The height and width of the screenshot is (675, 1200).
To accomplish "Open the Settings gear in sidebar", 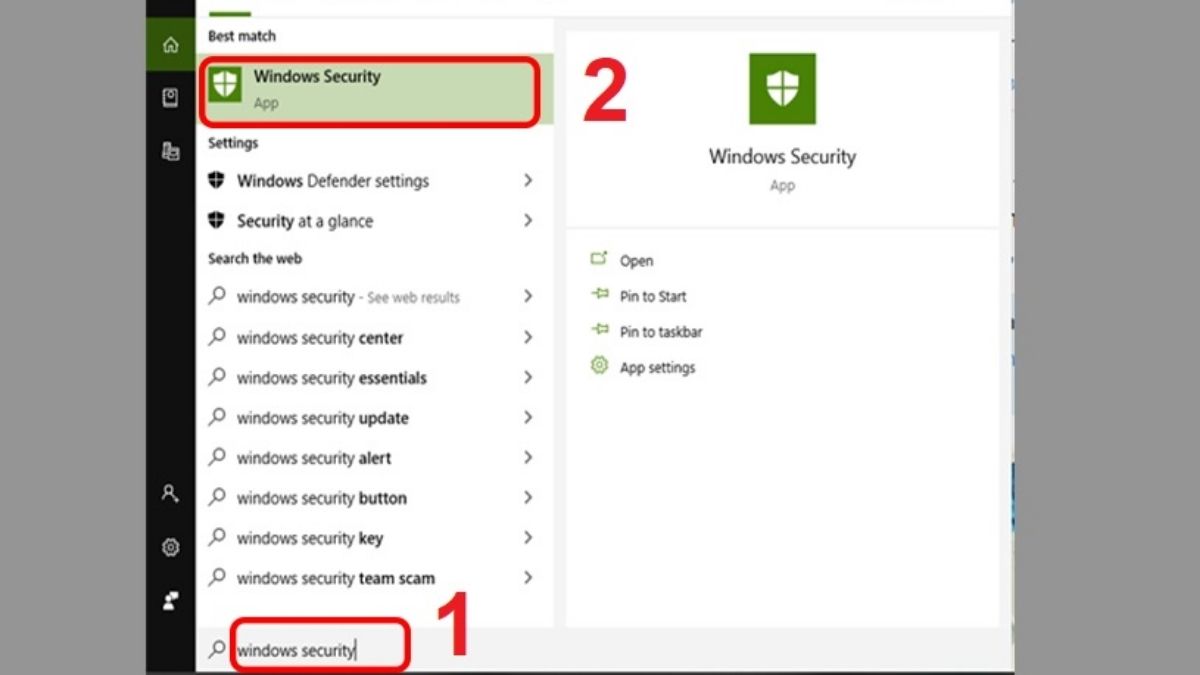I will [171, 547].
